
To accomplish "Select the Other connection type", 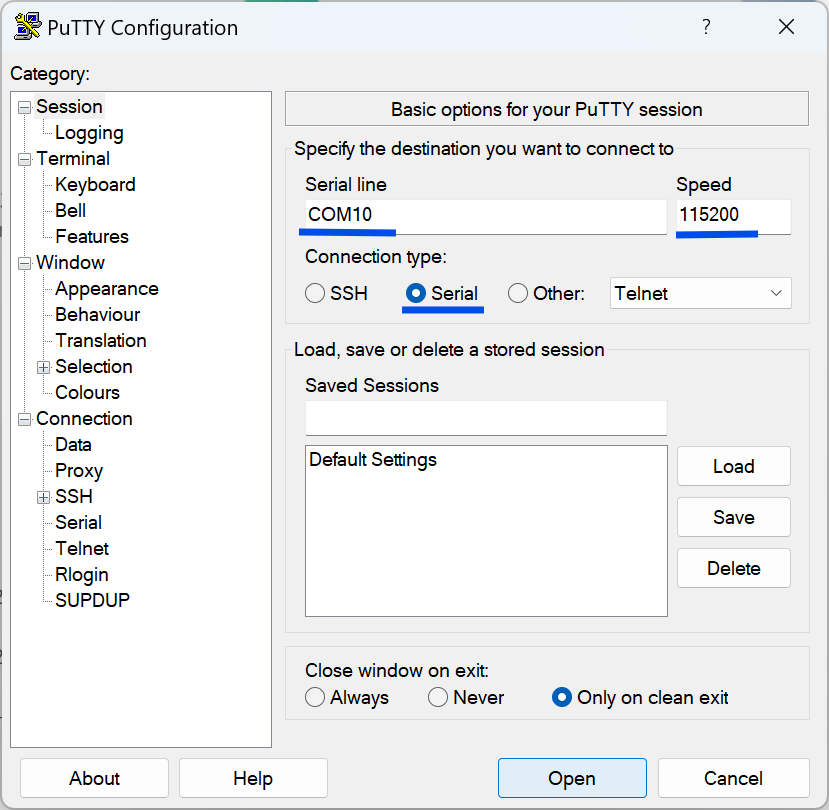I will [x=517, y=293].
